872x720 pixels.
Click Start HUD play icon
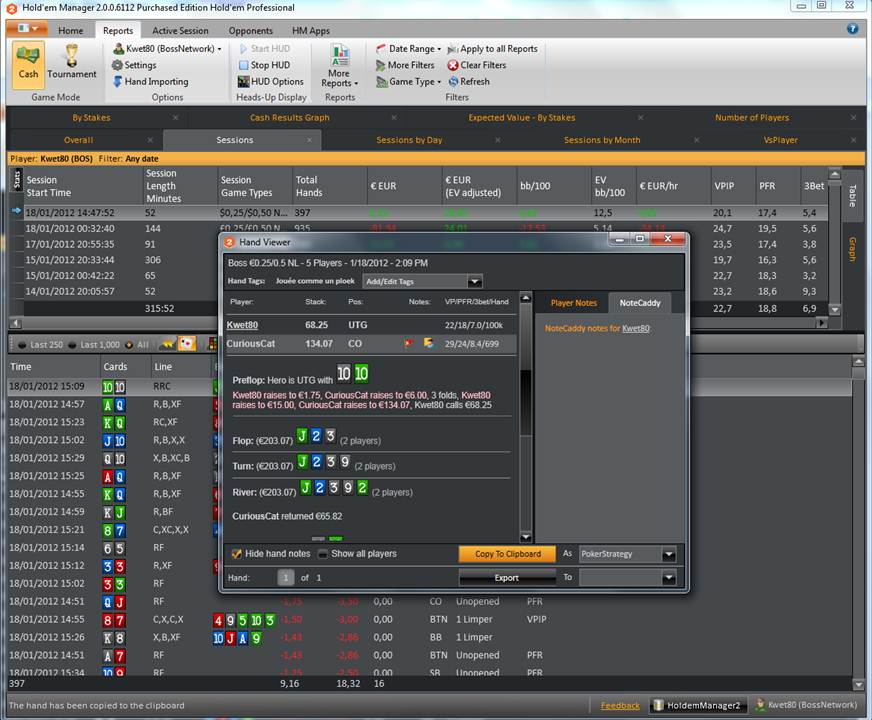pos(243,49)
